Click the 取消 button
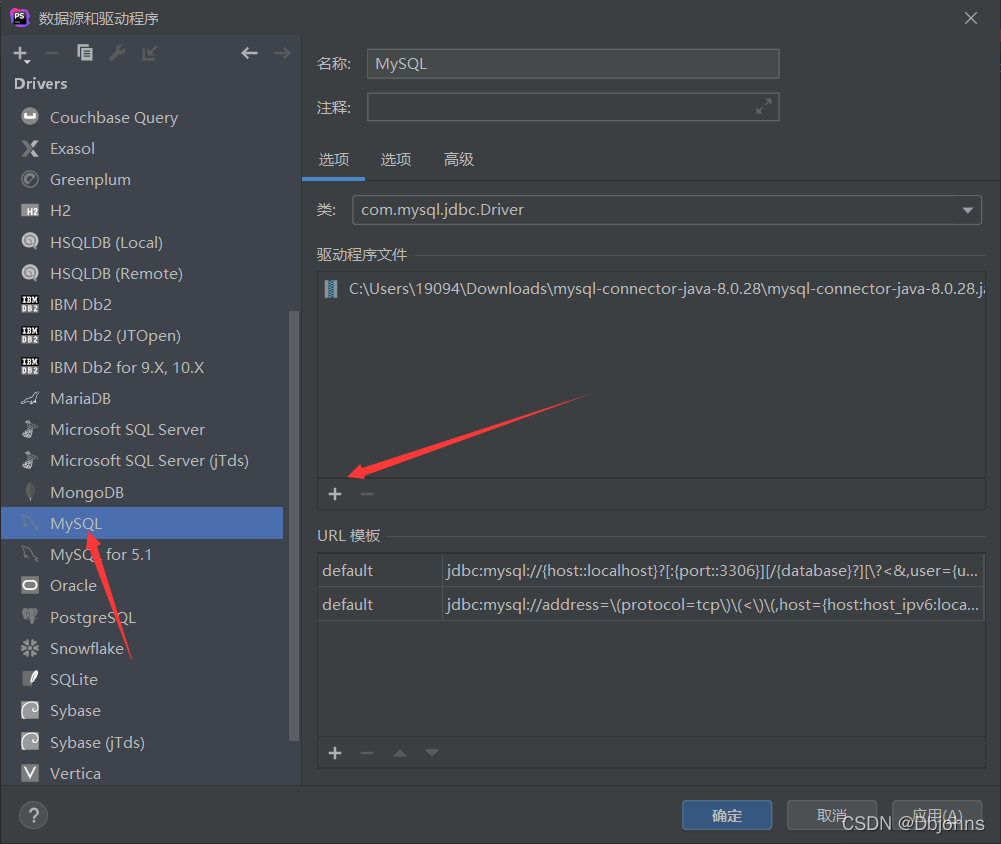1001x844 pixels. tap(831, 815)
